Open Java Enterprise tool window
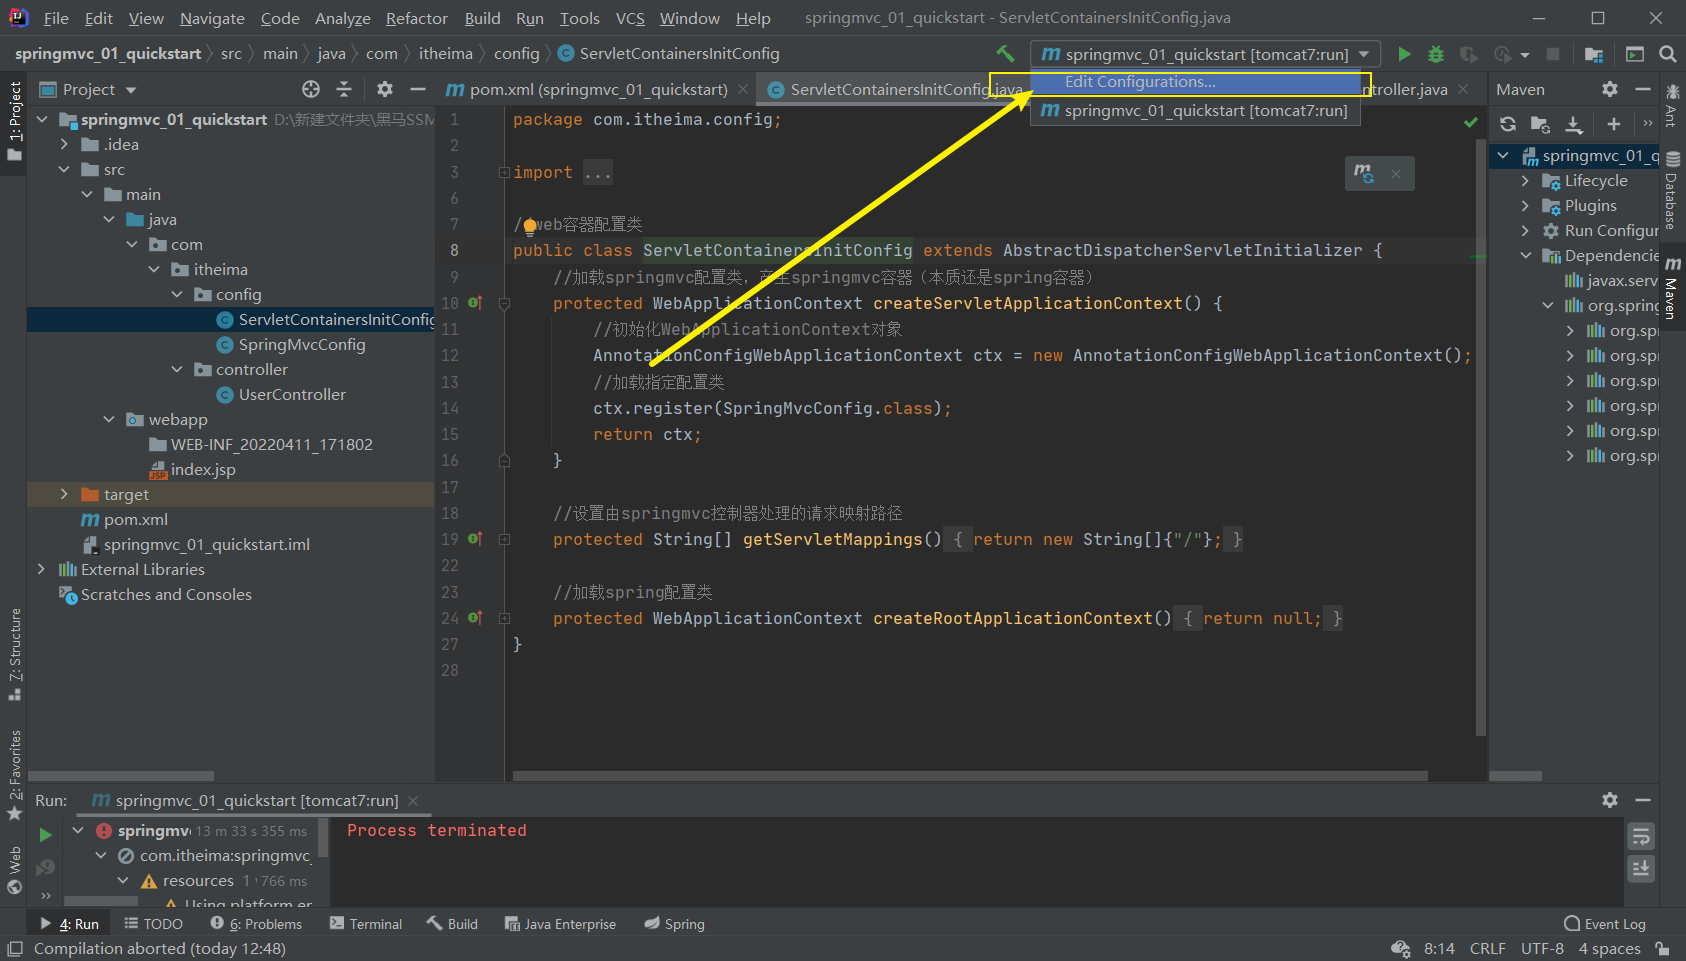 (x=560, y=924)
